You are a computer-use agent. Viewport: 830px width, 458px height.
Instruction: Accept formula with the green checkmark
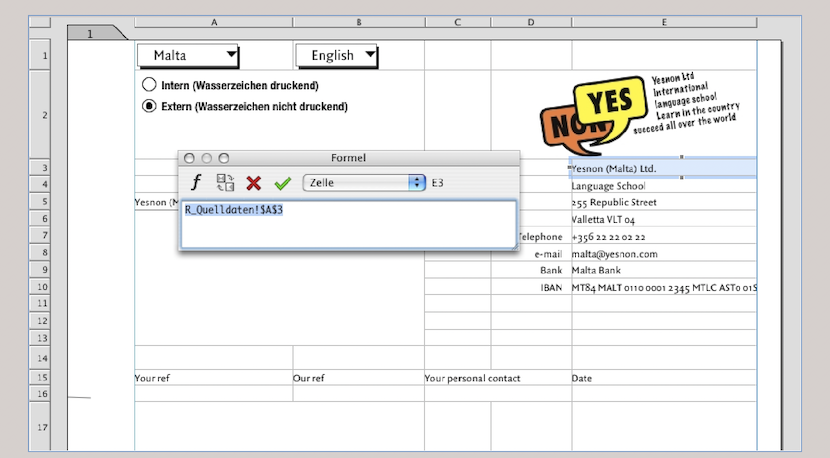(x=282, y=183)
